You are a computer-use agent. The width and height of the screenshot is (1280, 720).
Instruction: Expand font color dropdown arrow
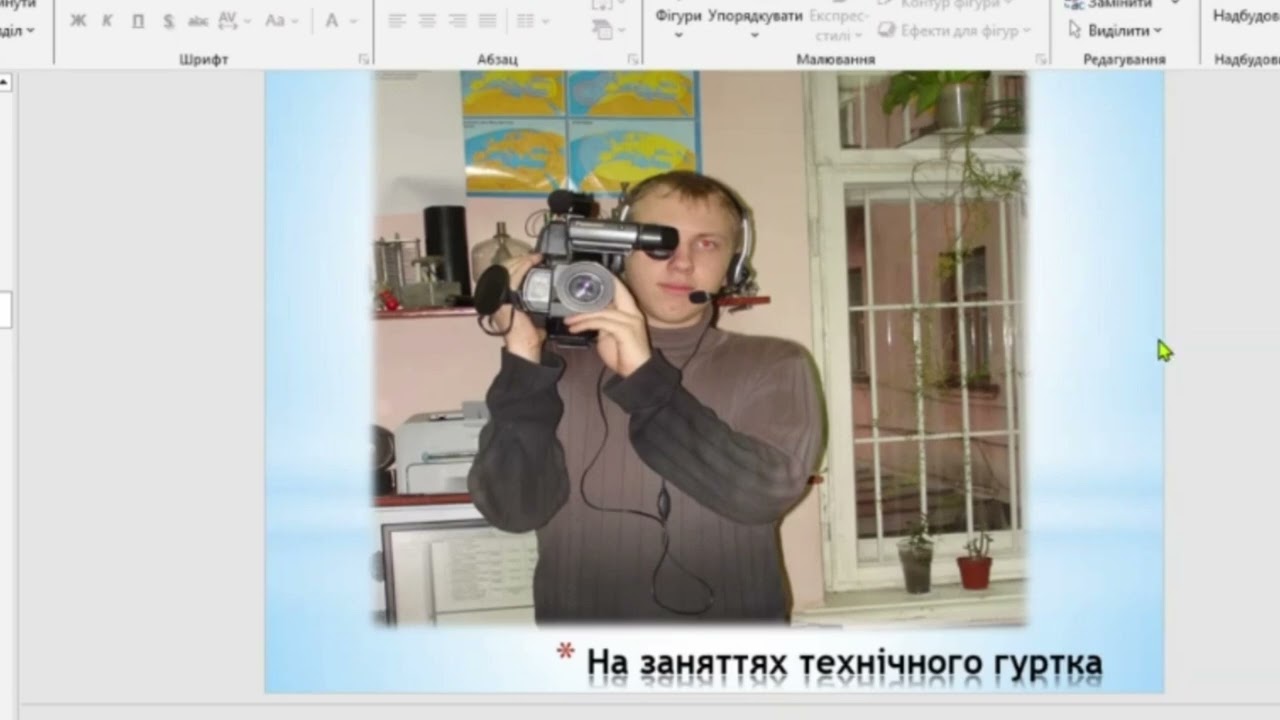pos(353,20)
